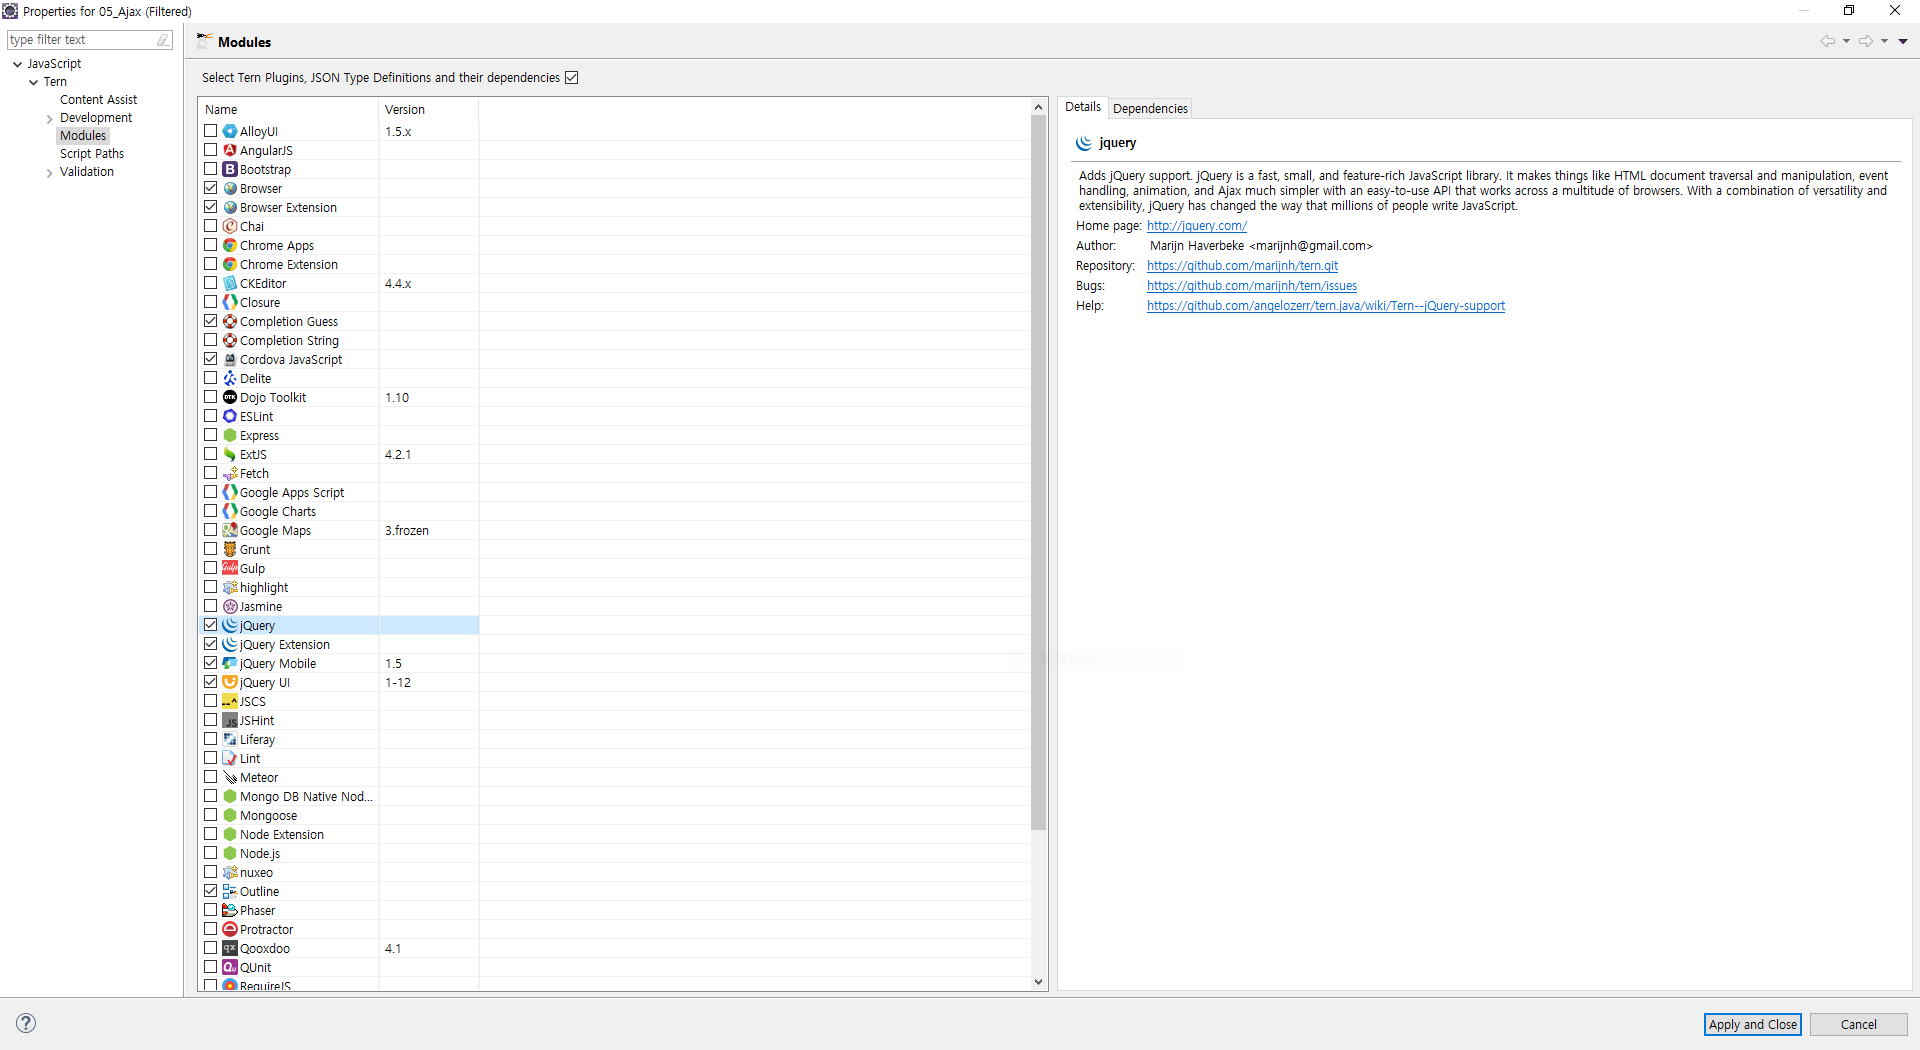The image size is (1920, 1050).
Task: Click the JSHint module icon
Action: pyautogui.click(x=230, y=720)
